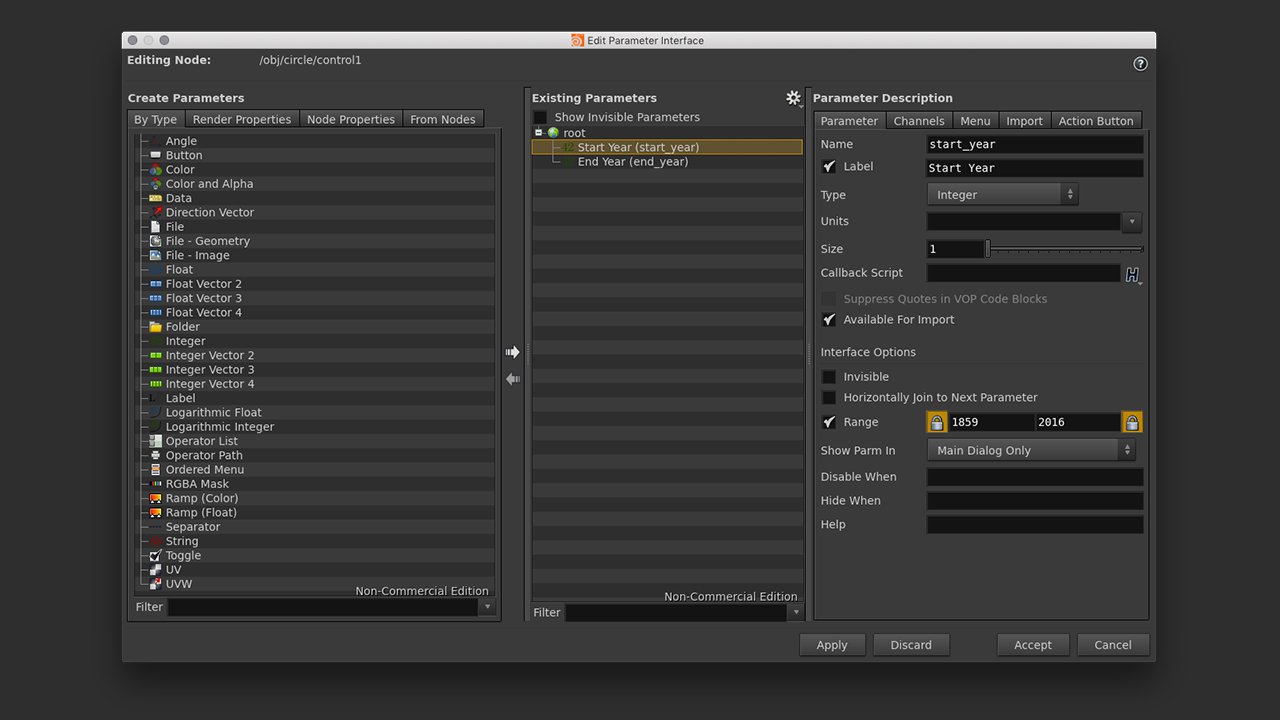Open the Menu tab
1280x720 pixels.
pyautogui.click(x=975, y=121)
